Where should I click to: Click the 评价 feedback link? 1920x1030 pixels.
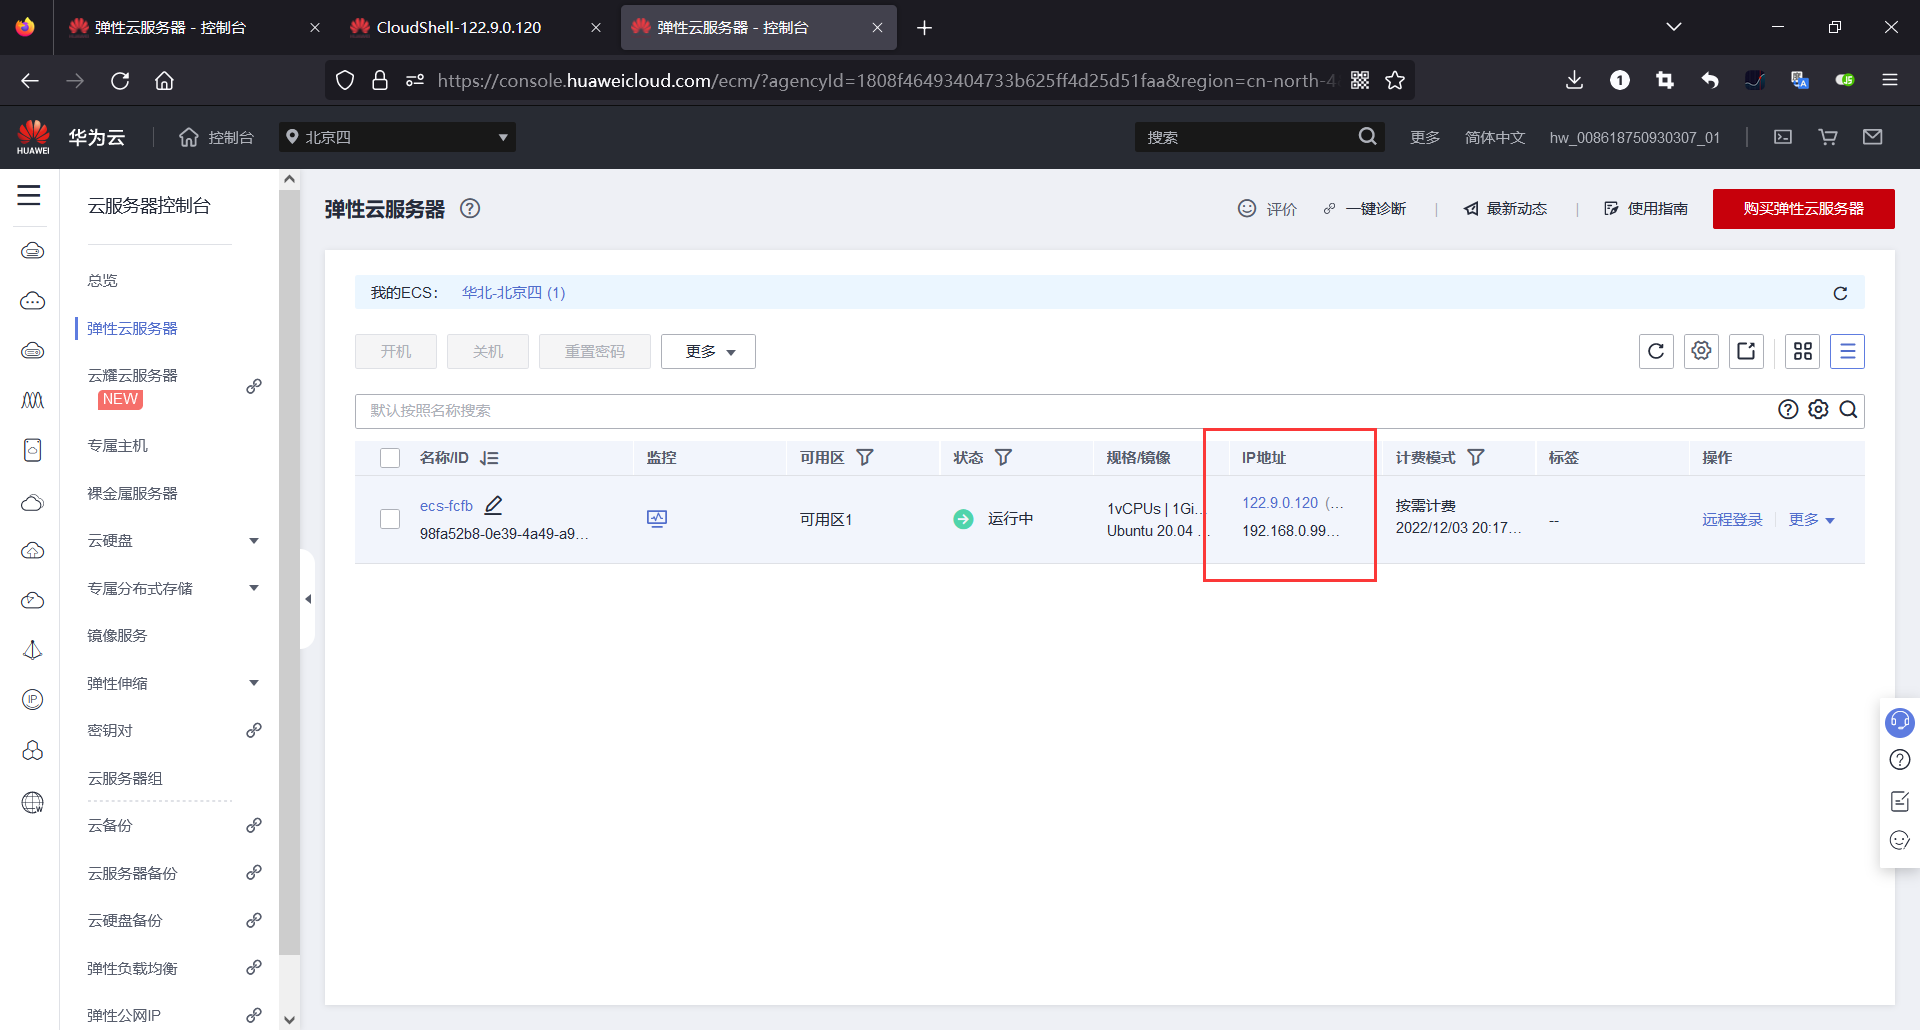pos(1267,209)
